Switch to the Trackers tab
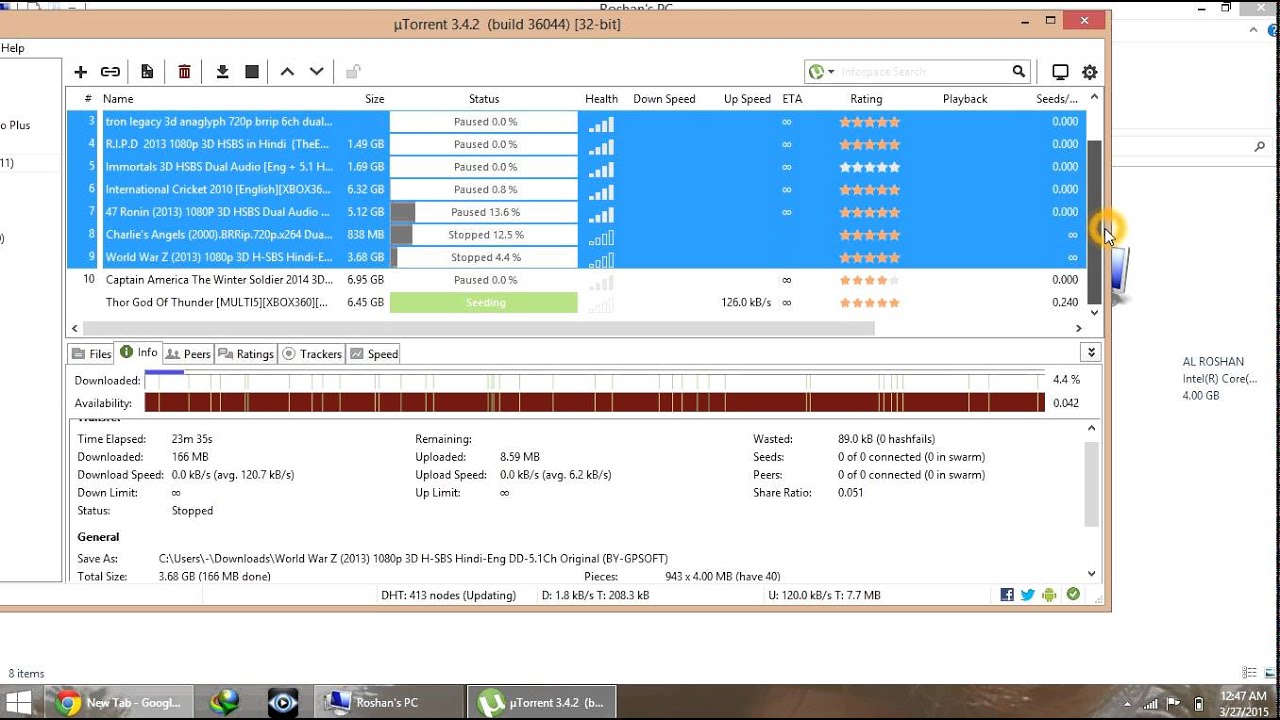Image resolution: width=1280 pixels, height=720 pixels. tap(312, 354)
